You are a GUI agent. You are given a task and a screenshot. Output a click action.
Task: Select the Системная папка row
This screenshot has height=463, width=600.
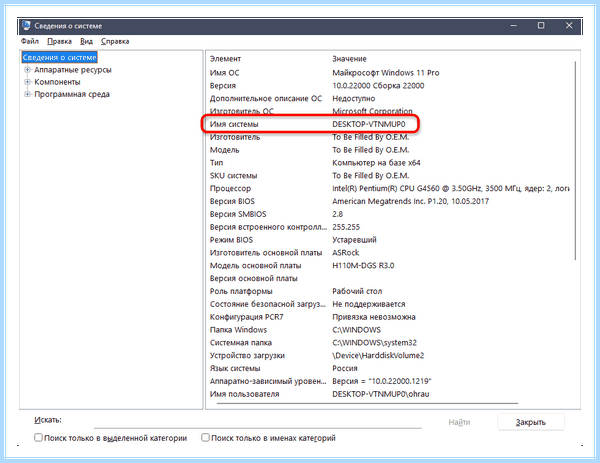tap(390, 343)
